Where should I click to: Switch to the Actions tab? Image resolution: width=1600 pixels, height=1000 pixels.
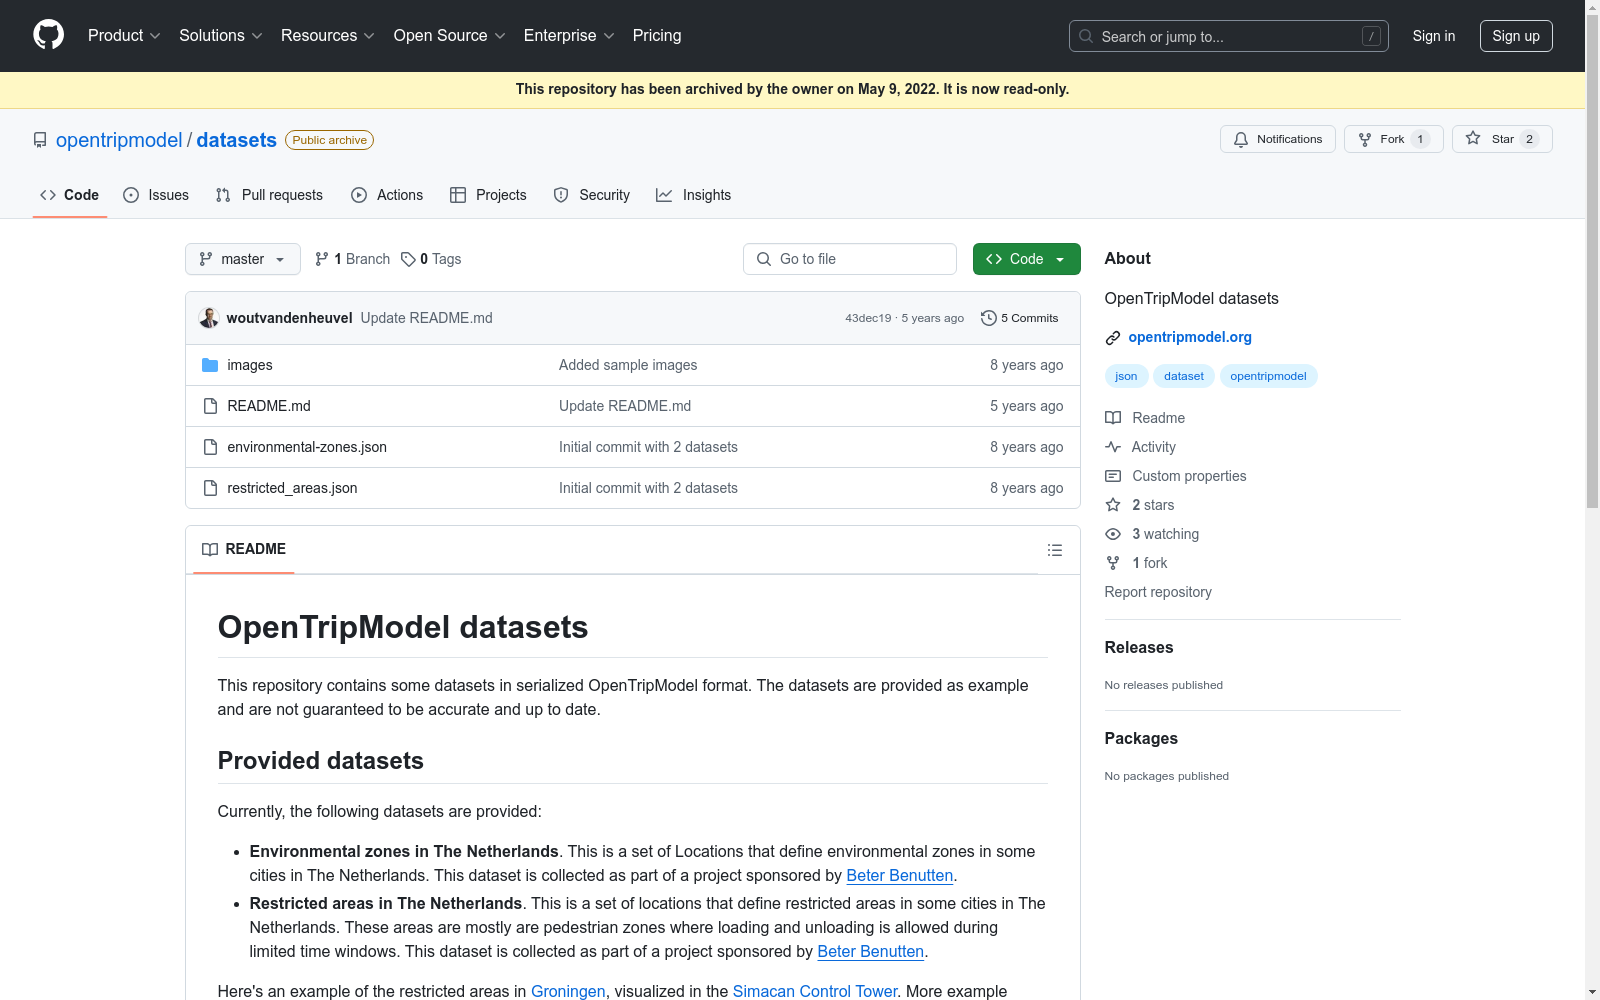pos(387,195)
